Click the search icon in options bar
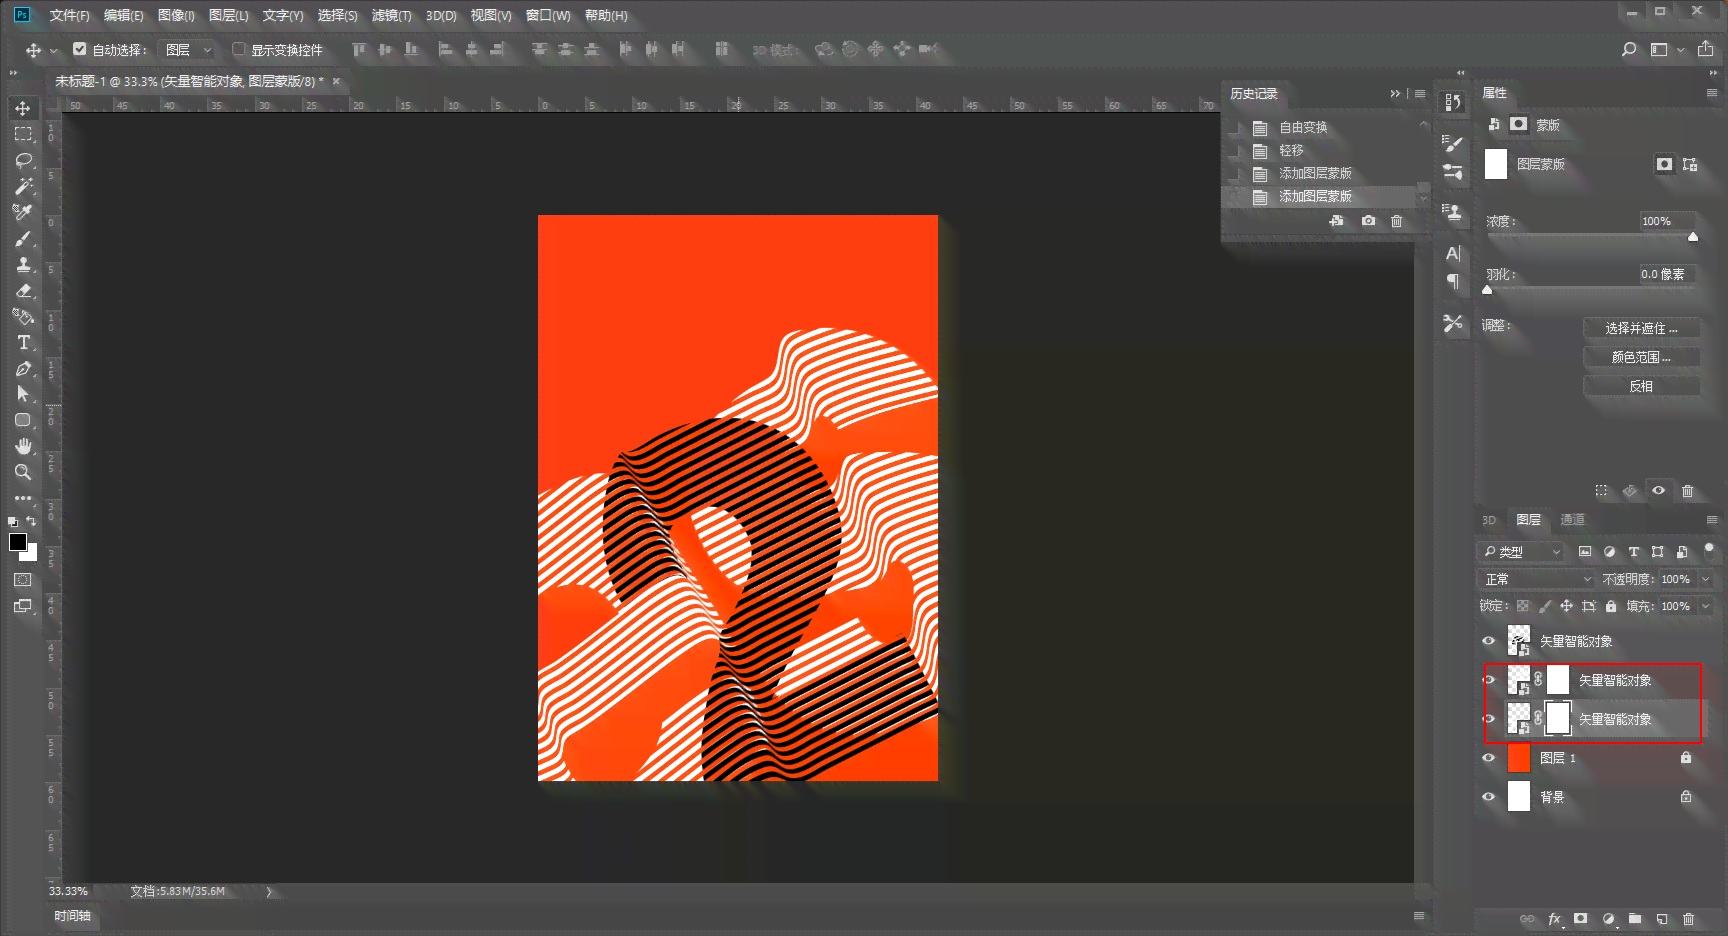1728x936 pixels. (x=1629, y=49)
